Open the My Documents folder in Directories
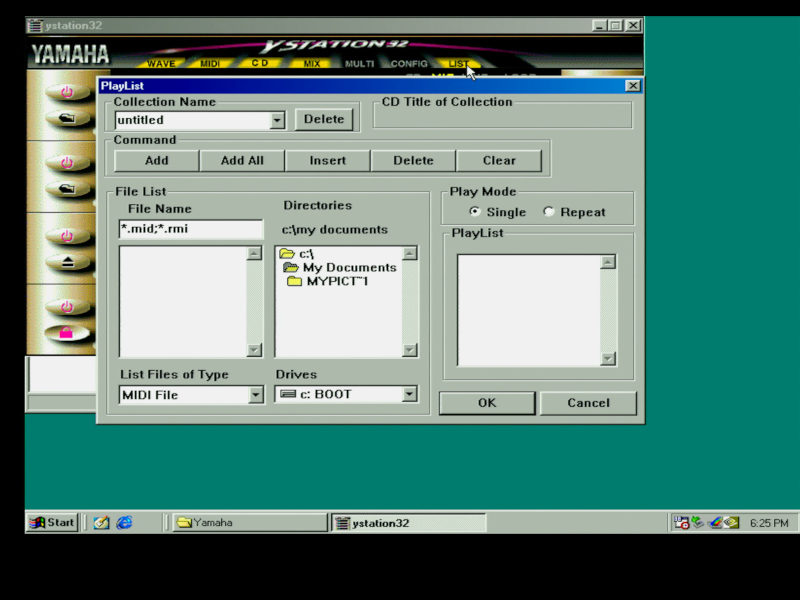The image size is (800, 600). pos(348,268)
